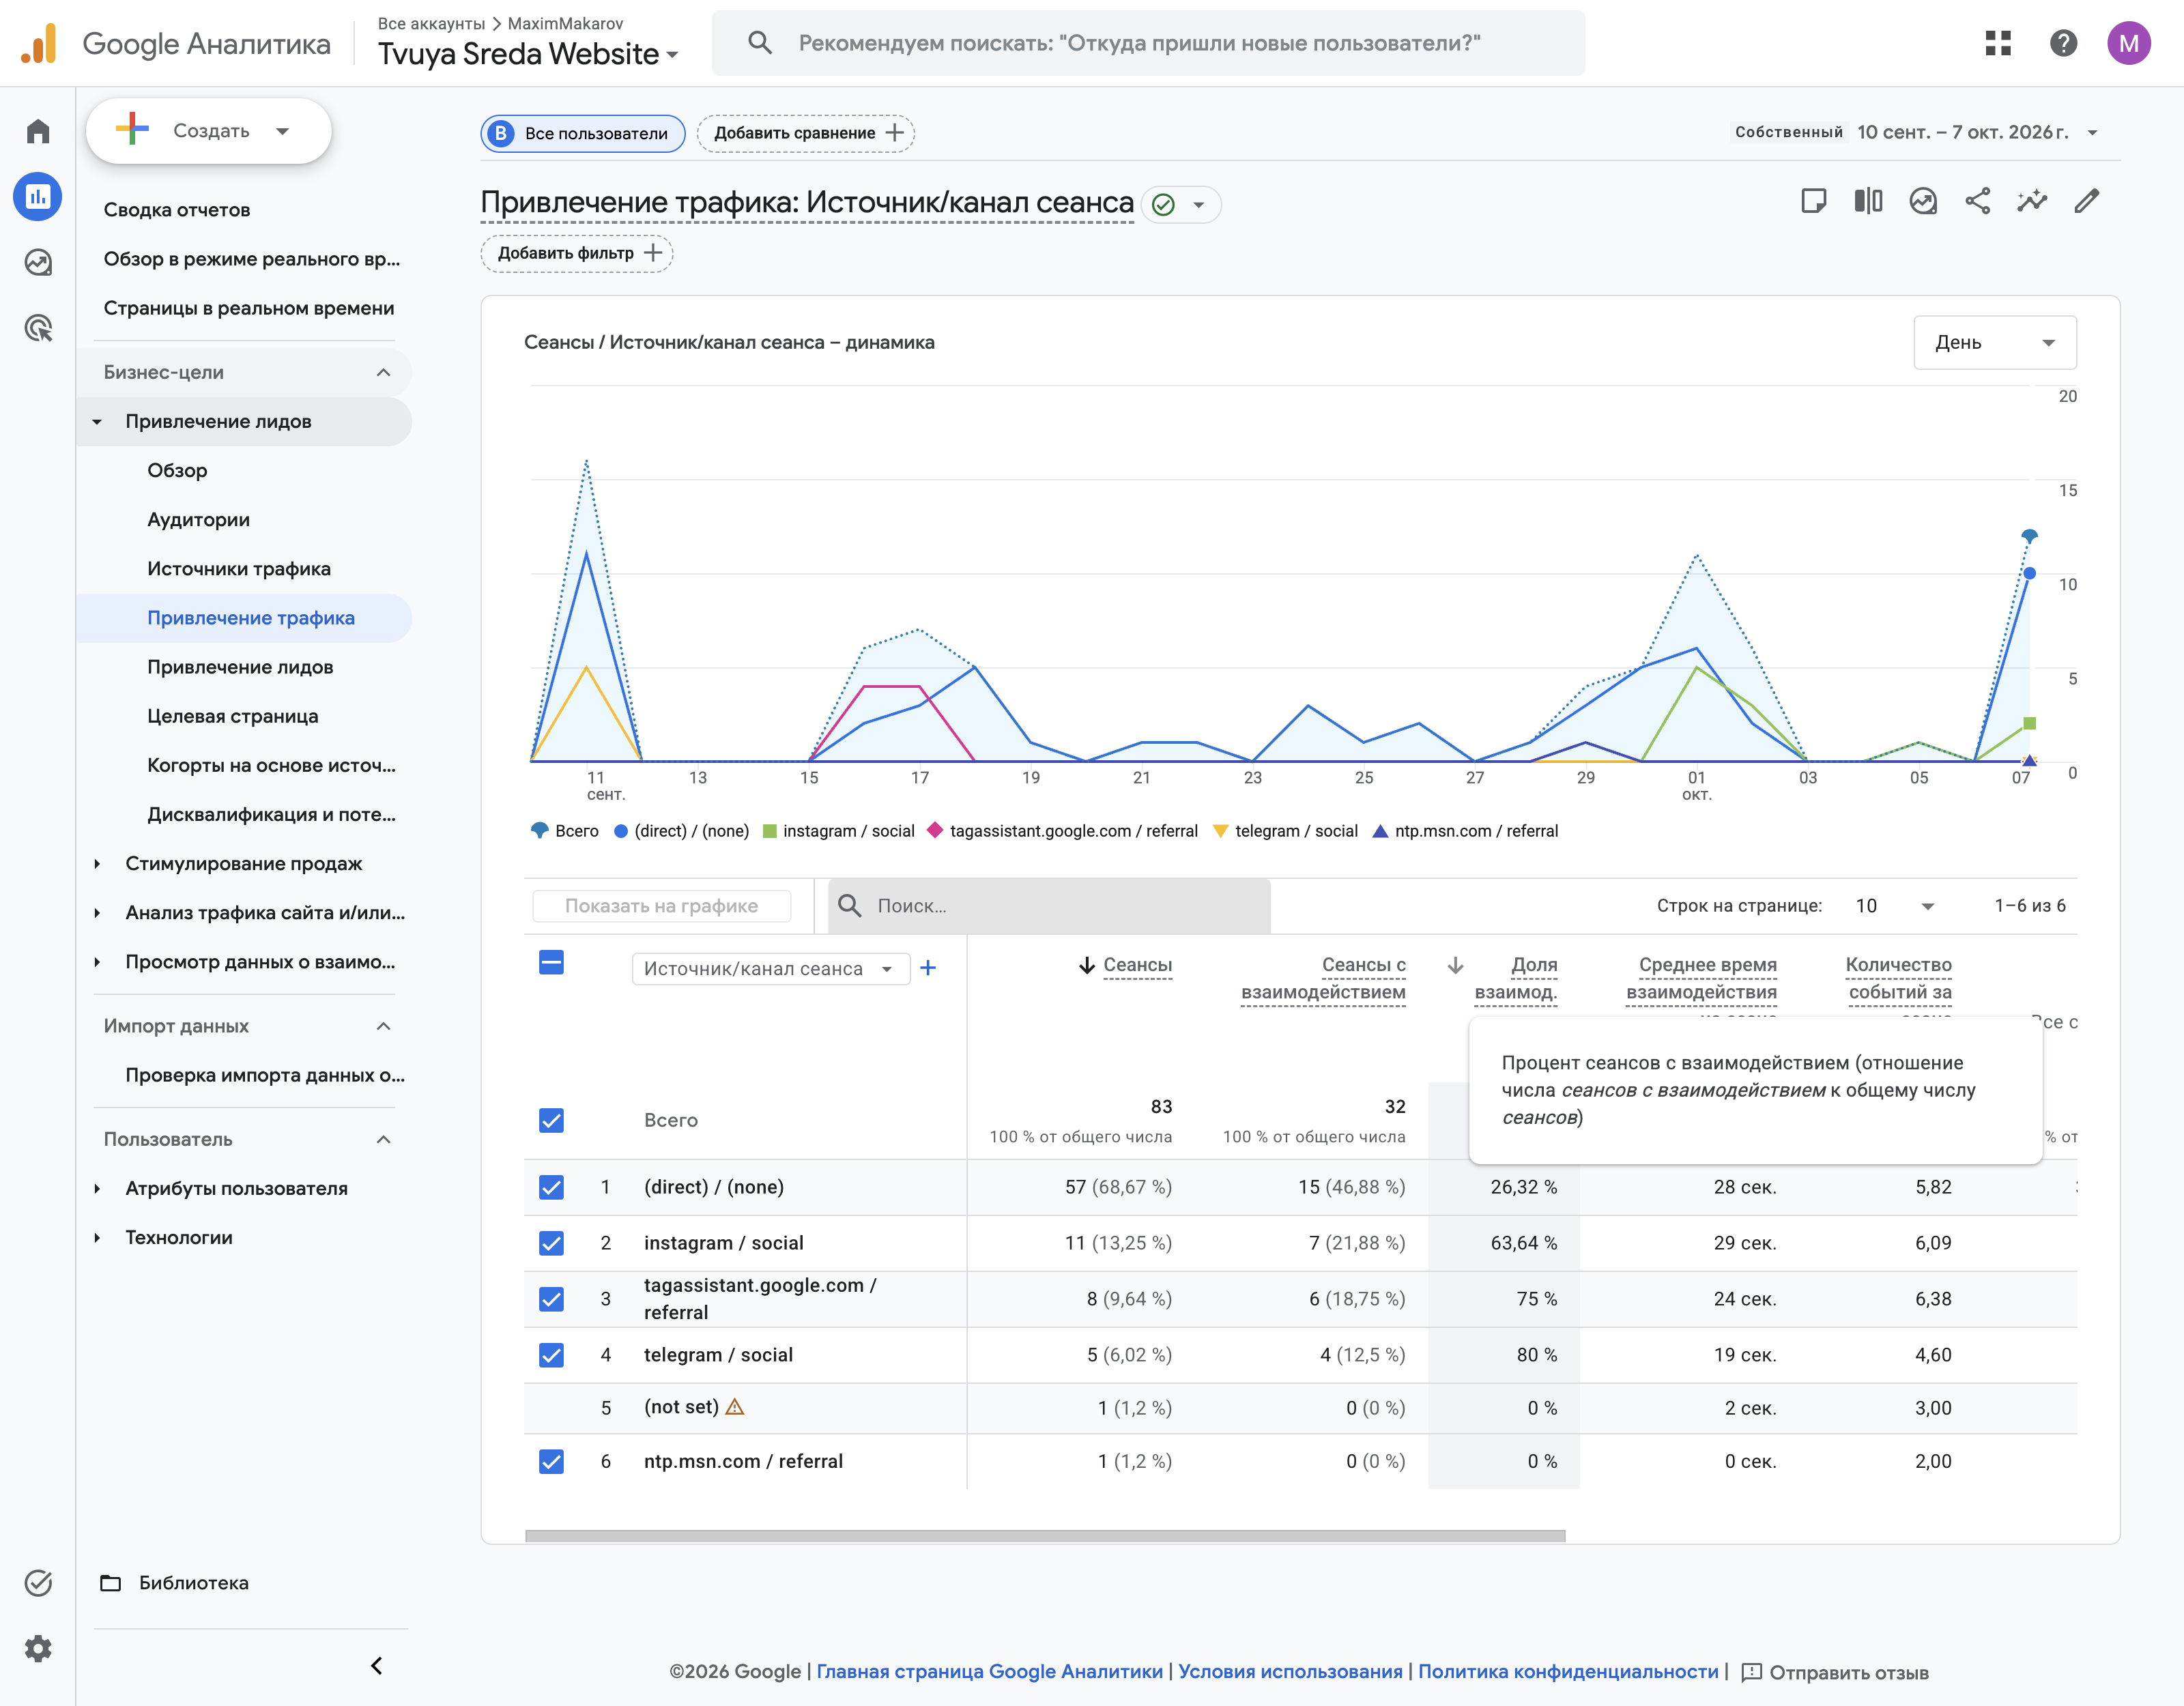The width and height of the screenshot is (2184, 1706).
Task: Open the Целевая страница report
Action: (233, 716)
